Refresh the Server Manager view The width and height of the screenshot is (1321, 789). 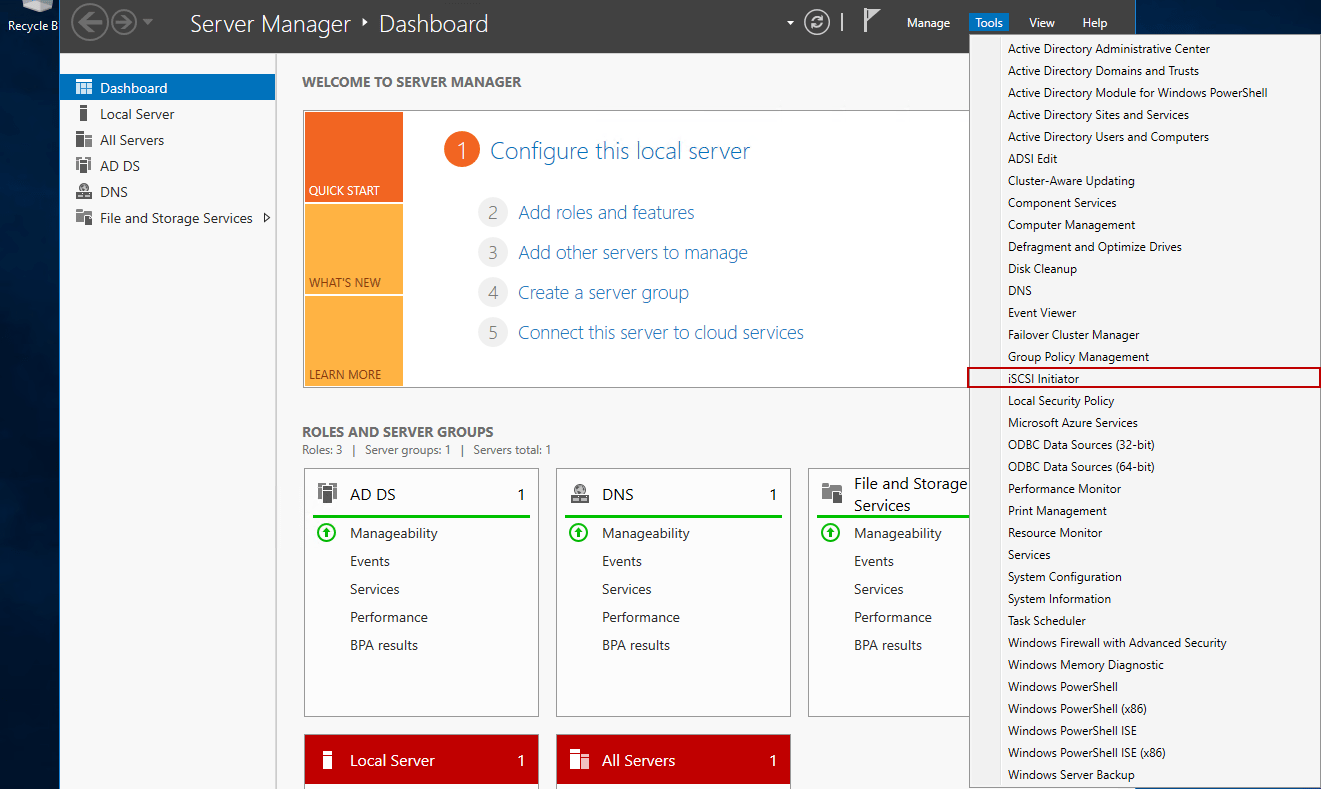817,21
